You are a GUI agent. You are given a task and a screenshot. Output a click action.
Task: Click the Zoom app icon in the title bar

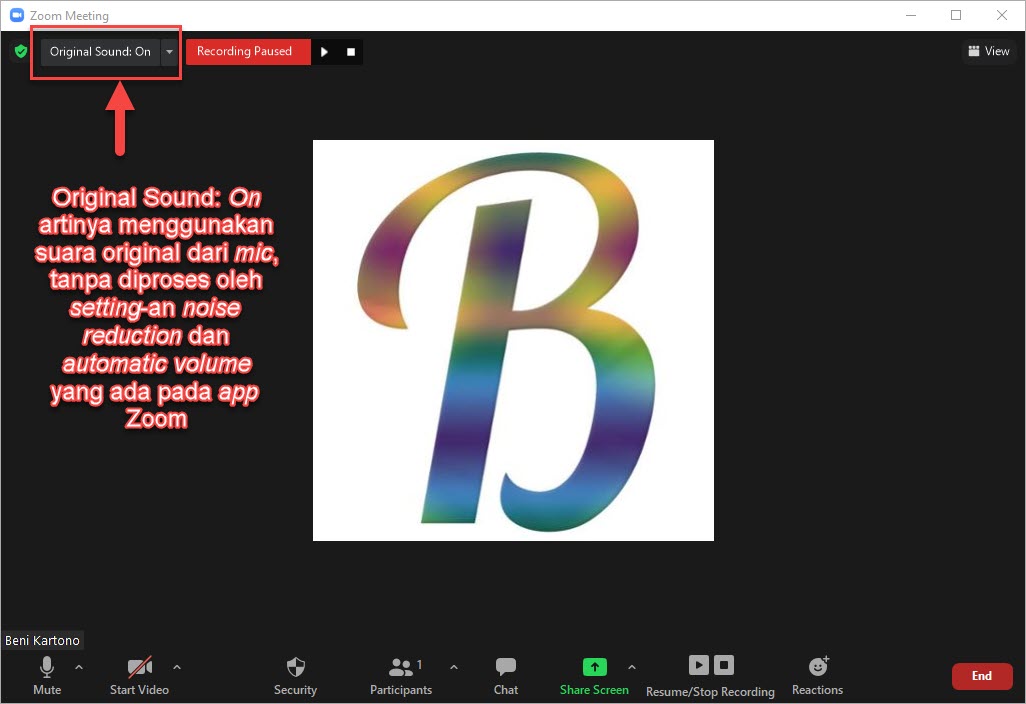[x=17, y=15]
